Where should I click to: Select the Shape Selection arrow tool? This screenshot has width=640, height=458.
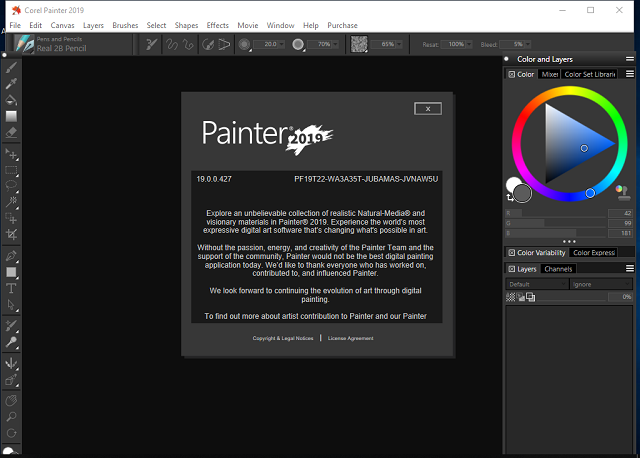point(11,305)
